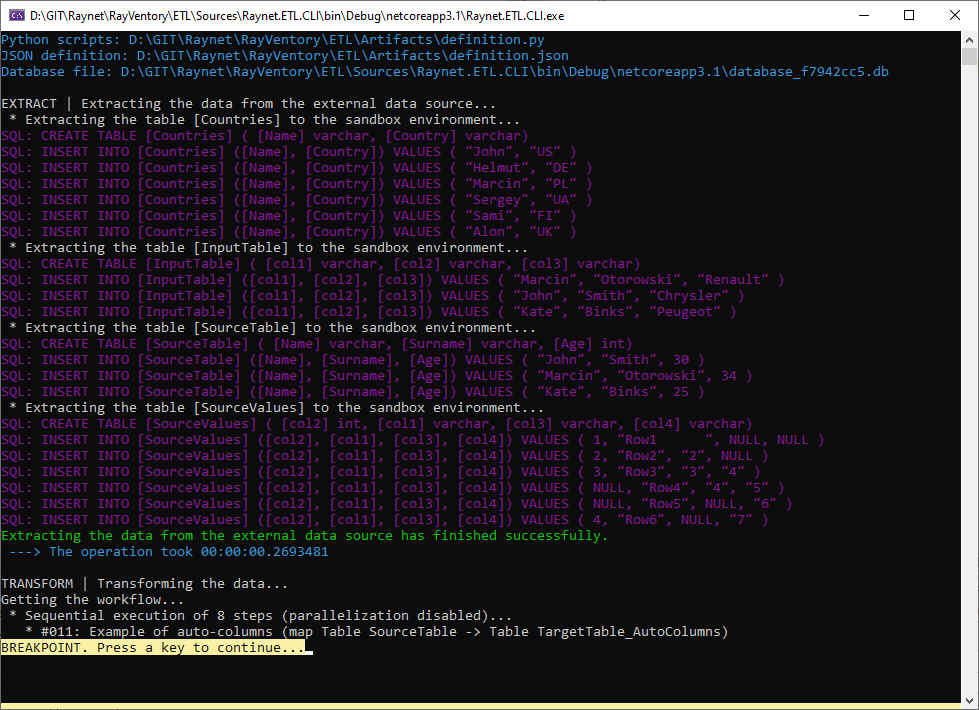Image resolution: width=979 pixels, height=710 pixels.
Task: Close the Raynet.ETL.CLI.exe window
Action: pos(955,14)
